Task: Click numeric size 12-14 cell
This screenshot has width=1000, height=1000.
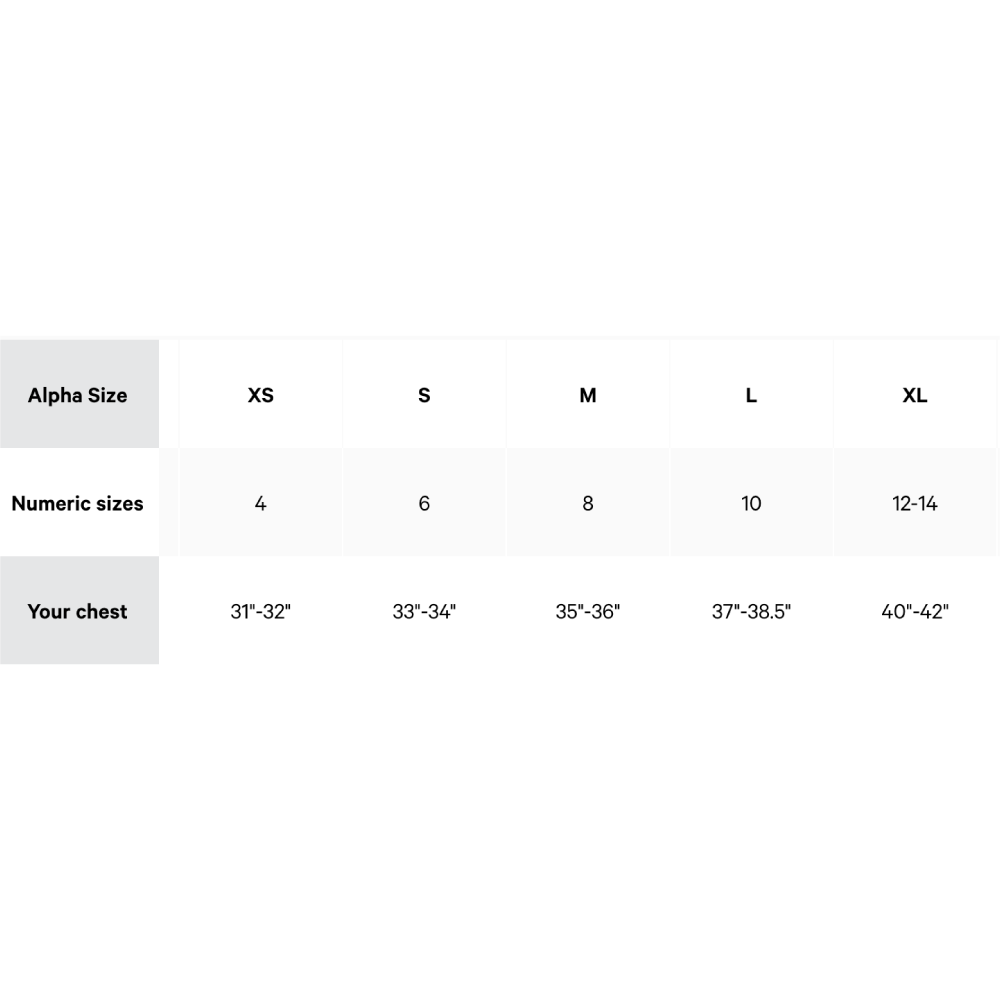Action: tap(915, 503)
